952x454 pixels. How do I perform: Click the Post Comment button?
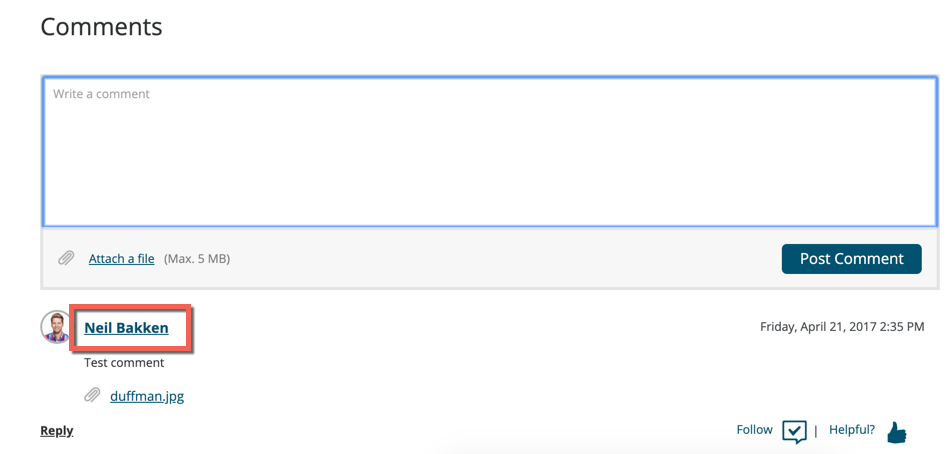click(851, 259)
